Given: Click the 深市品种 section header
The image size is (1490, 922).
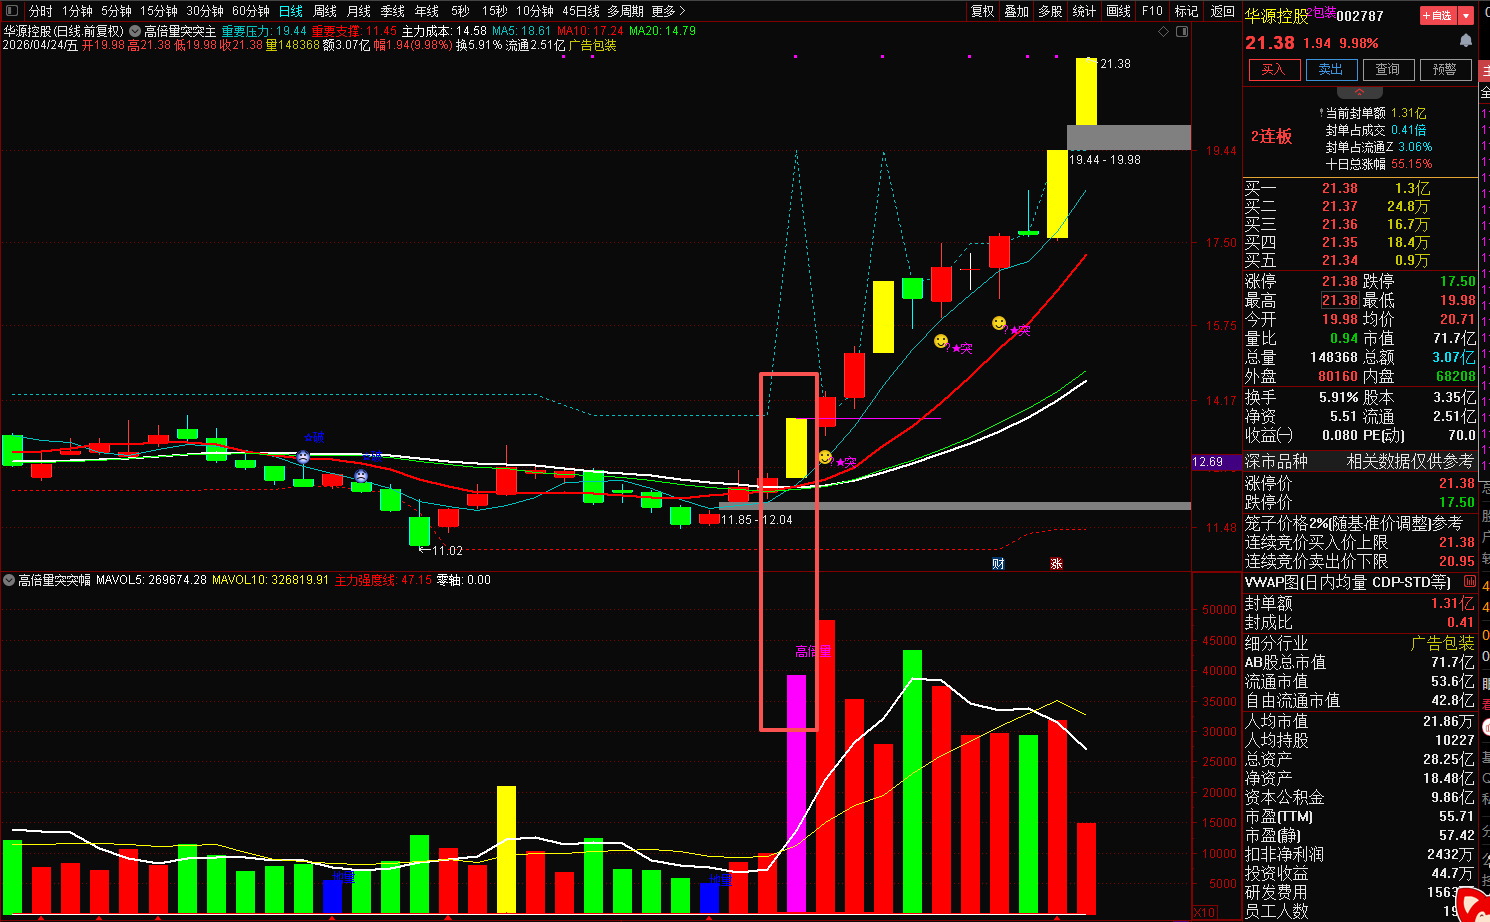Looking at the screenshot, I should pyautogui.click(x=1276, y=461).
